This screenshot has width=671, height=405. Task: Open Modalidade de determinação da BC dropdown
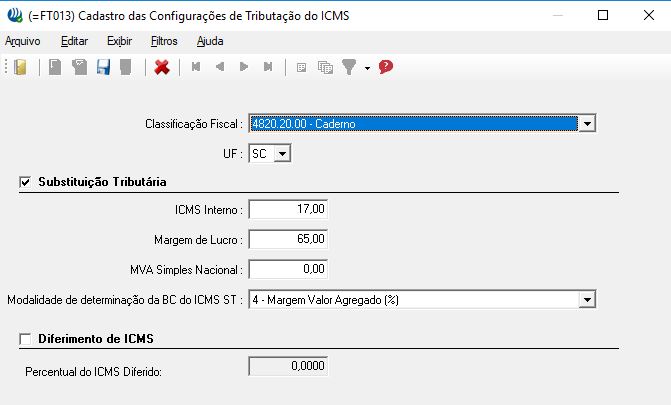(x=588, y=299)
